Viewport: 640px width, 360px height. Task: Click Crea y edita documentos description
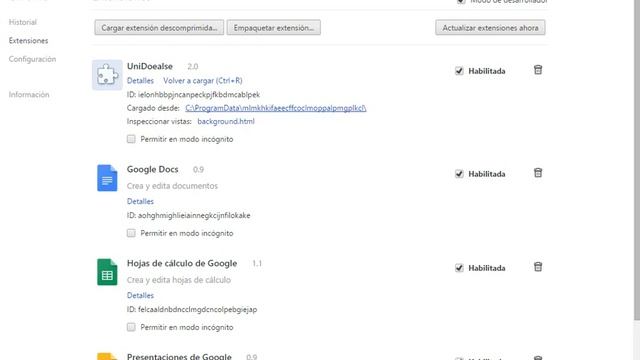(172, 186)
